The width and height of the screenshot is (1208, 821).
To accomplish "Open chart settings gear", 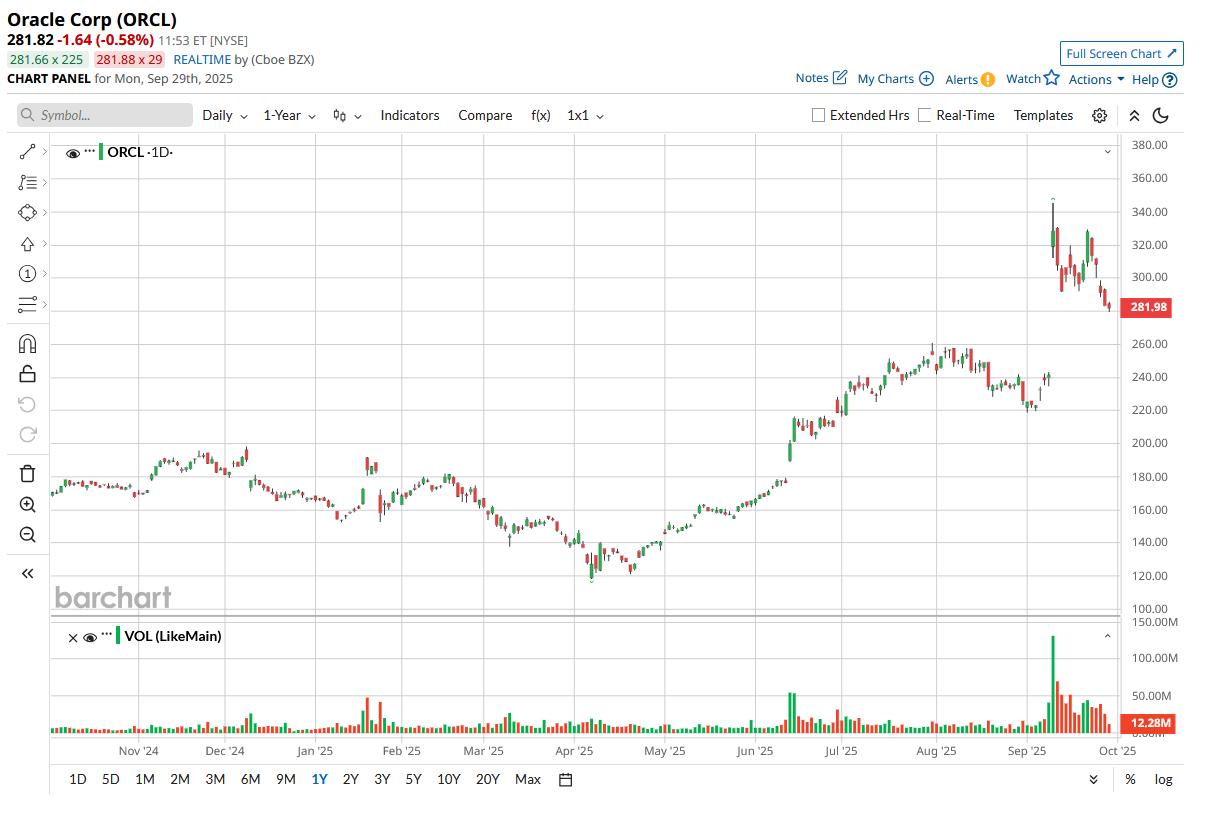I will [1099, 115].
